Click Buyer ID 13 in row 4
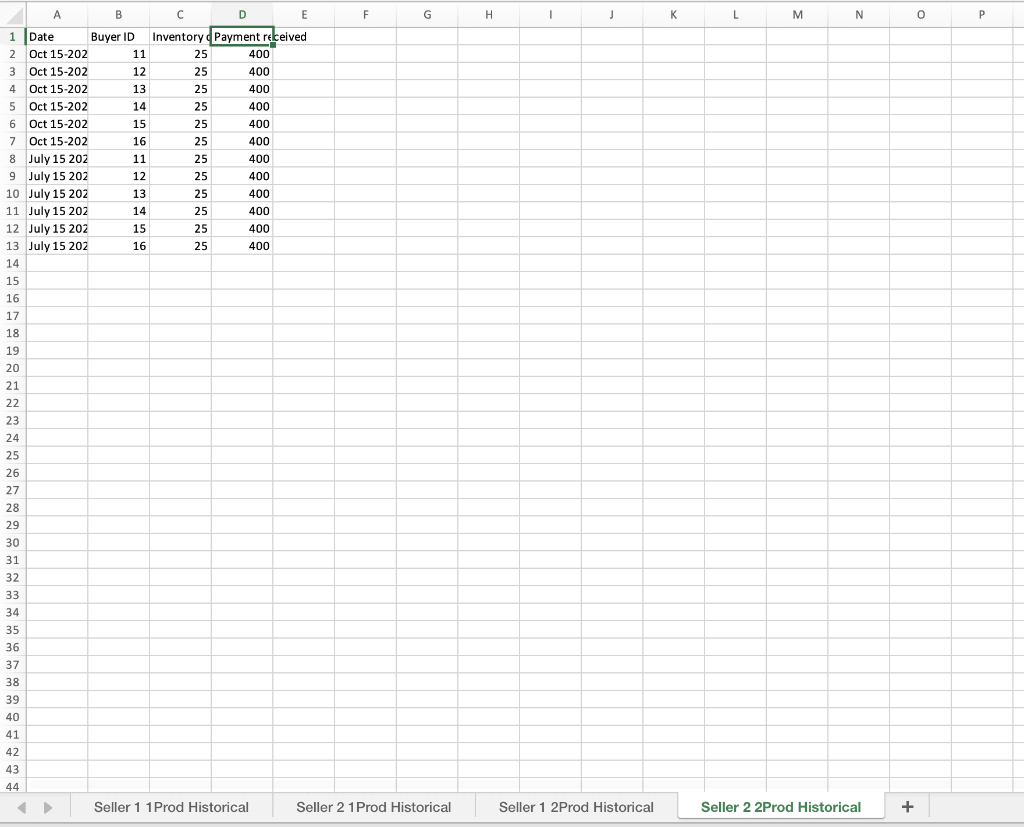Viewport: 1024px width, 827px height. pyautogui.click(x=118, y=89)
